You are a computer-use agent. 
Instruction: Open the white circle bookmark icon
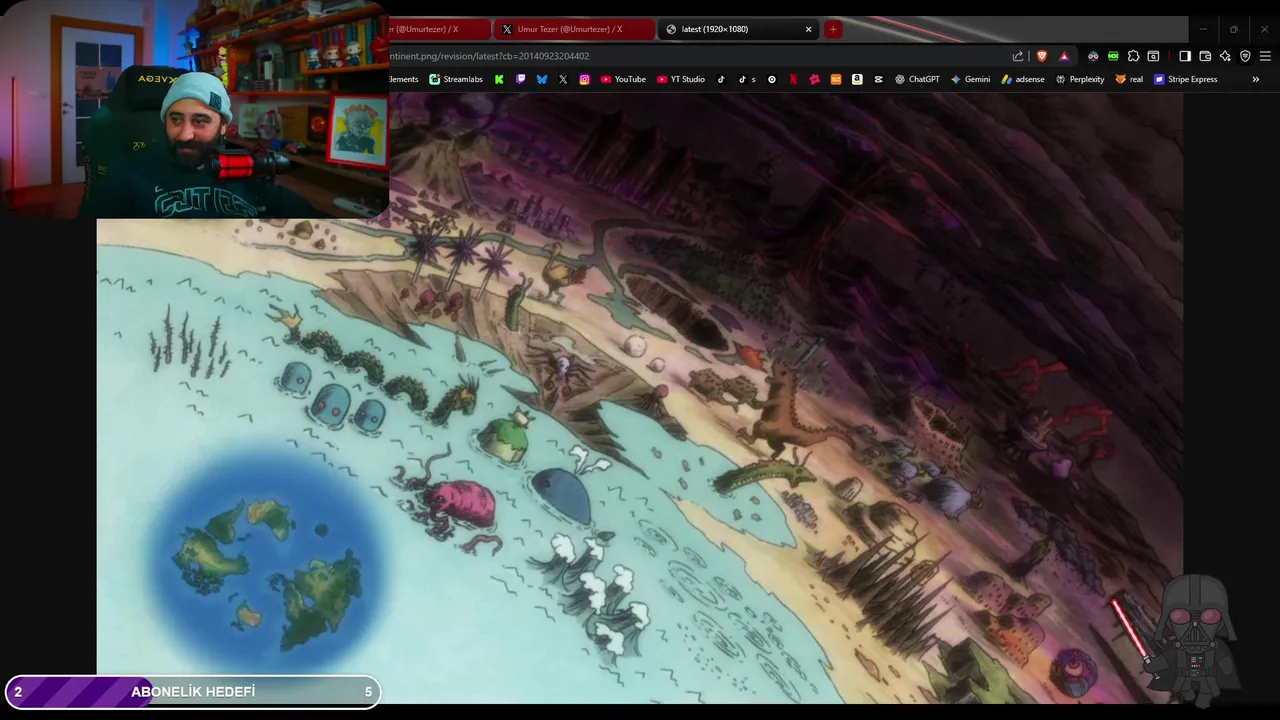click(x=771, y=79)
